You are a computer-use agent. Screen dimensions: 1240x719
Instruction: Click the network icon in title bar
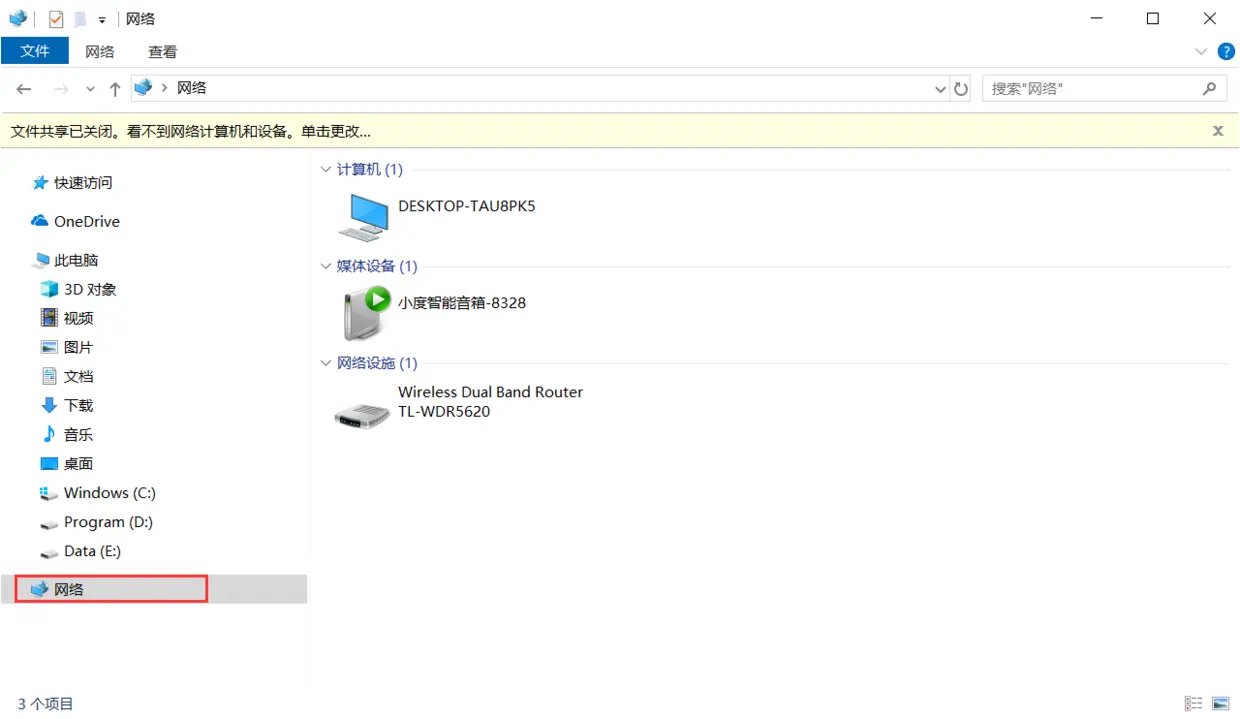(17, 18)
